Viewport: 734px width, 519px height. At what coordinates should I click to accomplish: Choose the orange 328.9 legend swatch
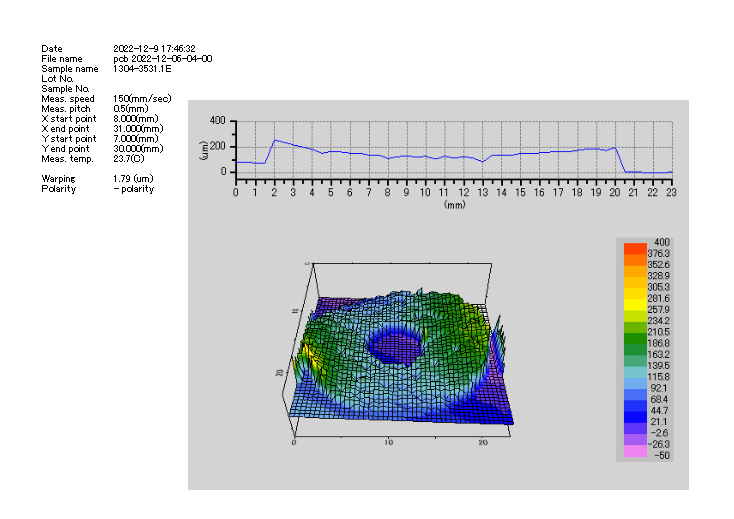click(x=636, y=276)
